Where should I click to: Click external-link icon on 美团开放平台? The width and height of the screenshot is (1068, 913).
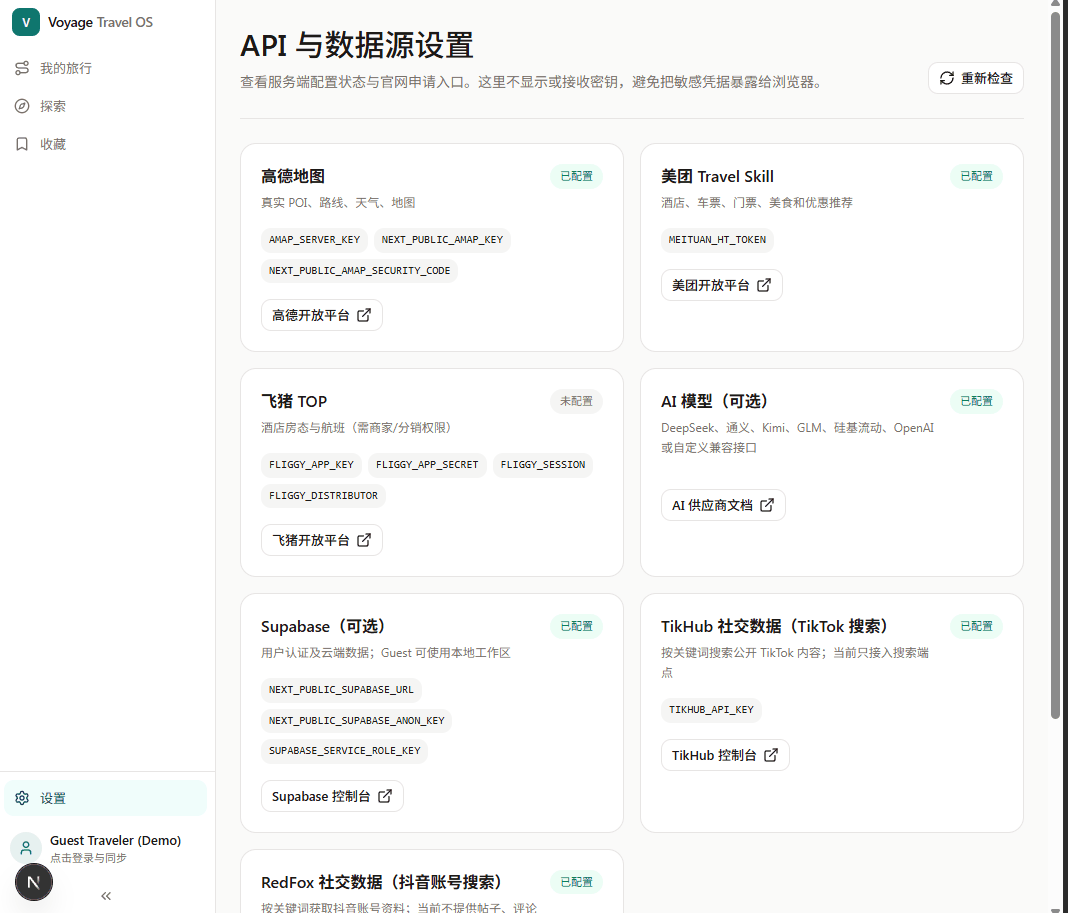tap(764, 285)
